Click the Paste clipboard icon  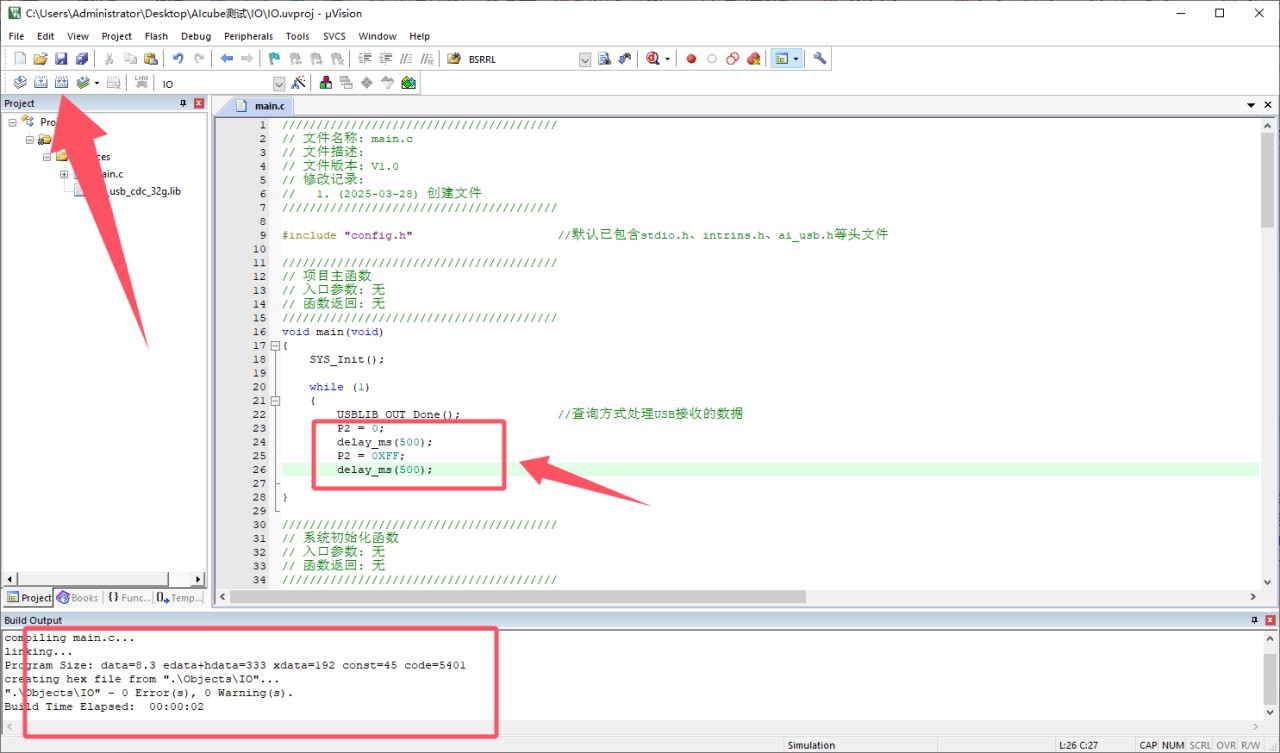pyautogui.click(x=151, y=59)
